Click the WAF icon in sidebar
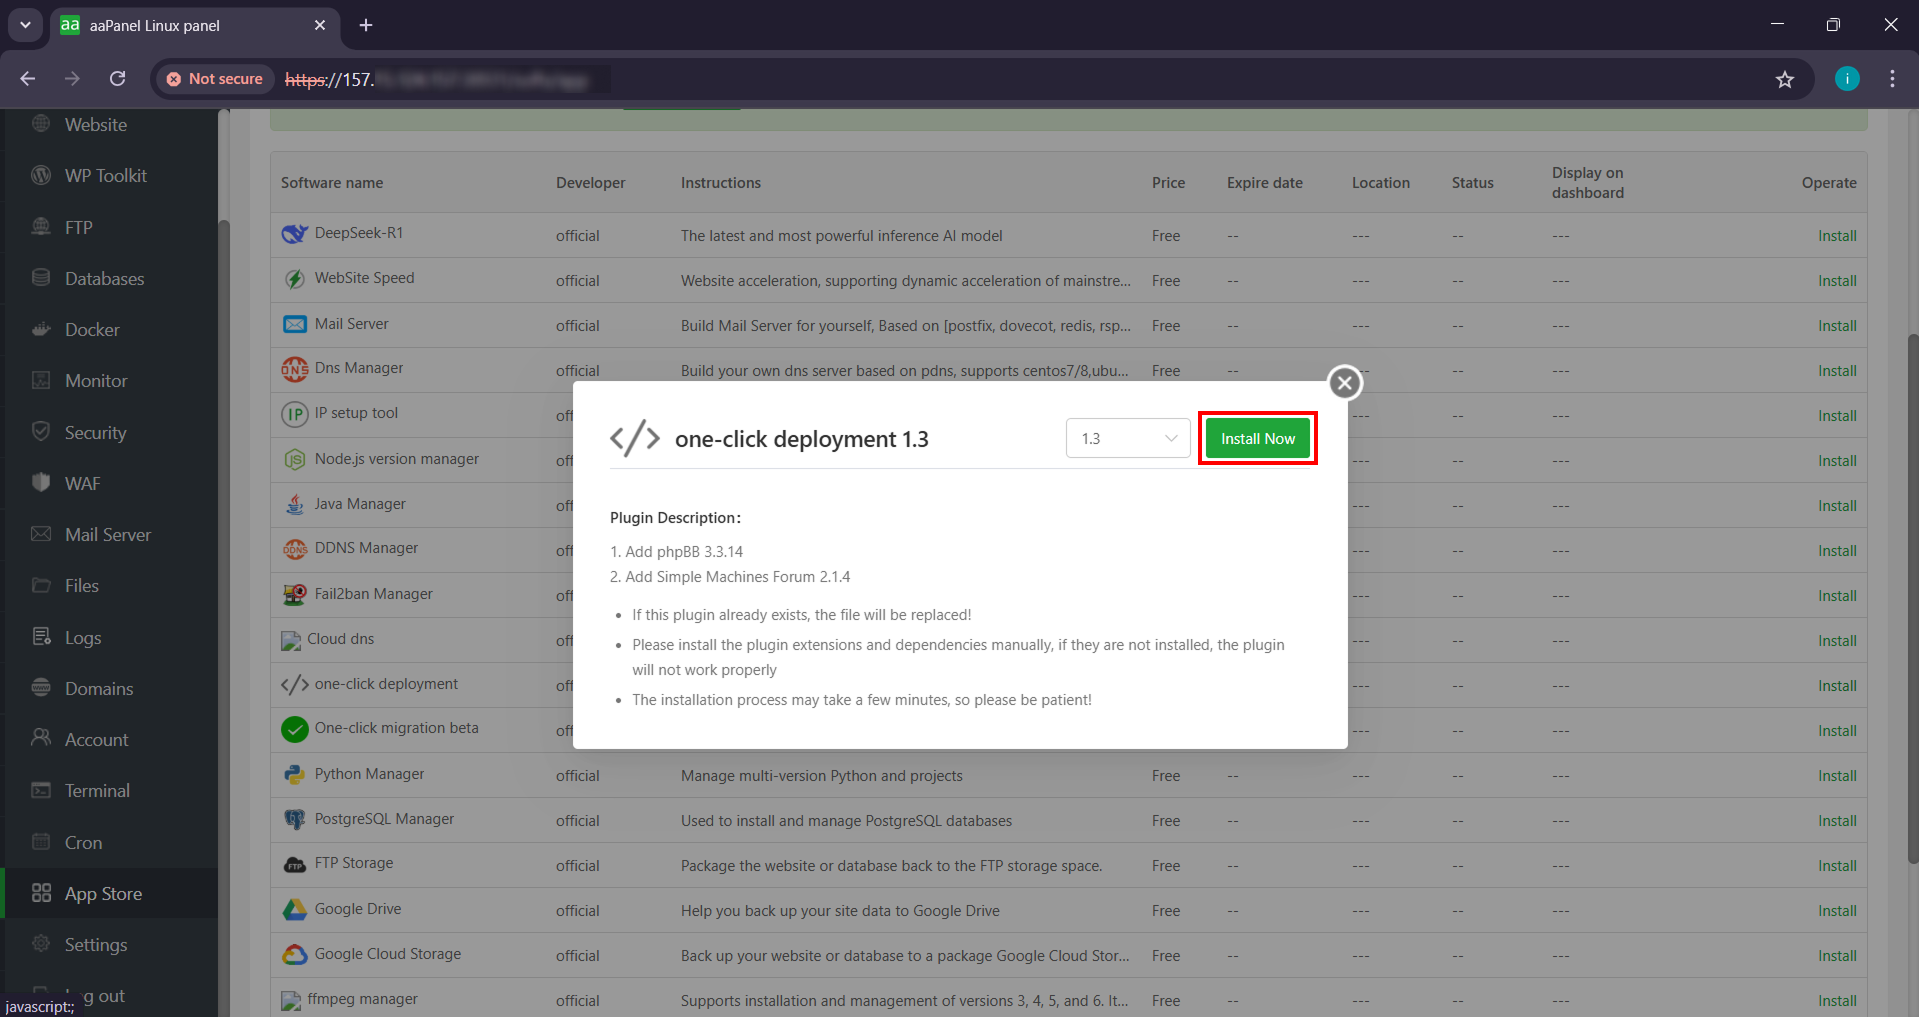 [x=41, y=483]
